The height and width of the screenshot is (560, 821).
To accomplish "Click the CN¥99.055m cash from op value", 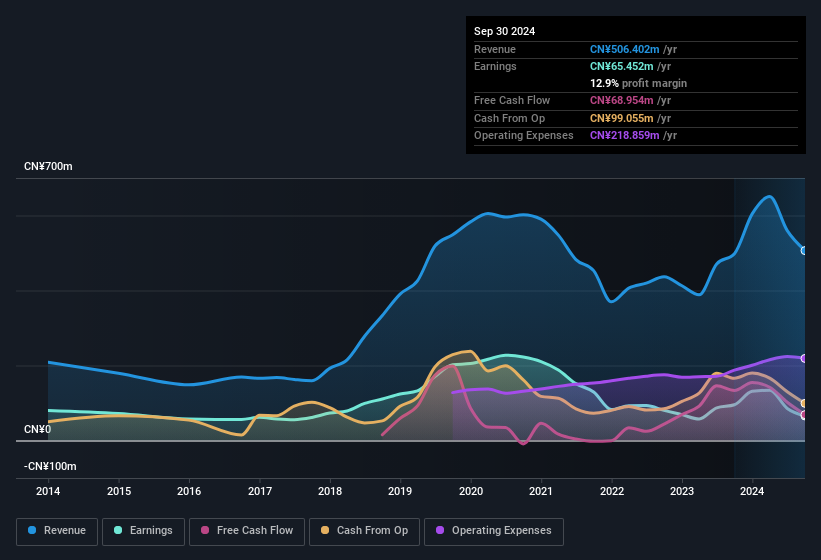I will 622,118.
